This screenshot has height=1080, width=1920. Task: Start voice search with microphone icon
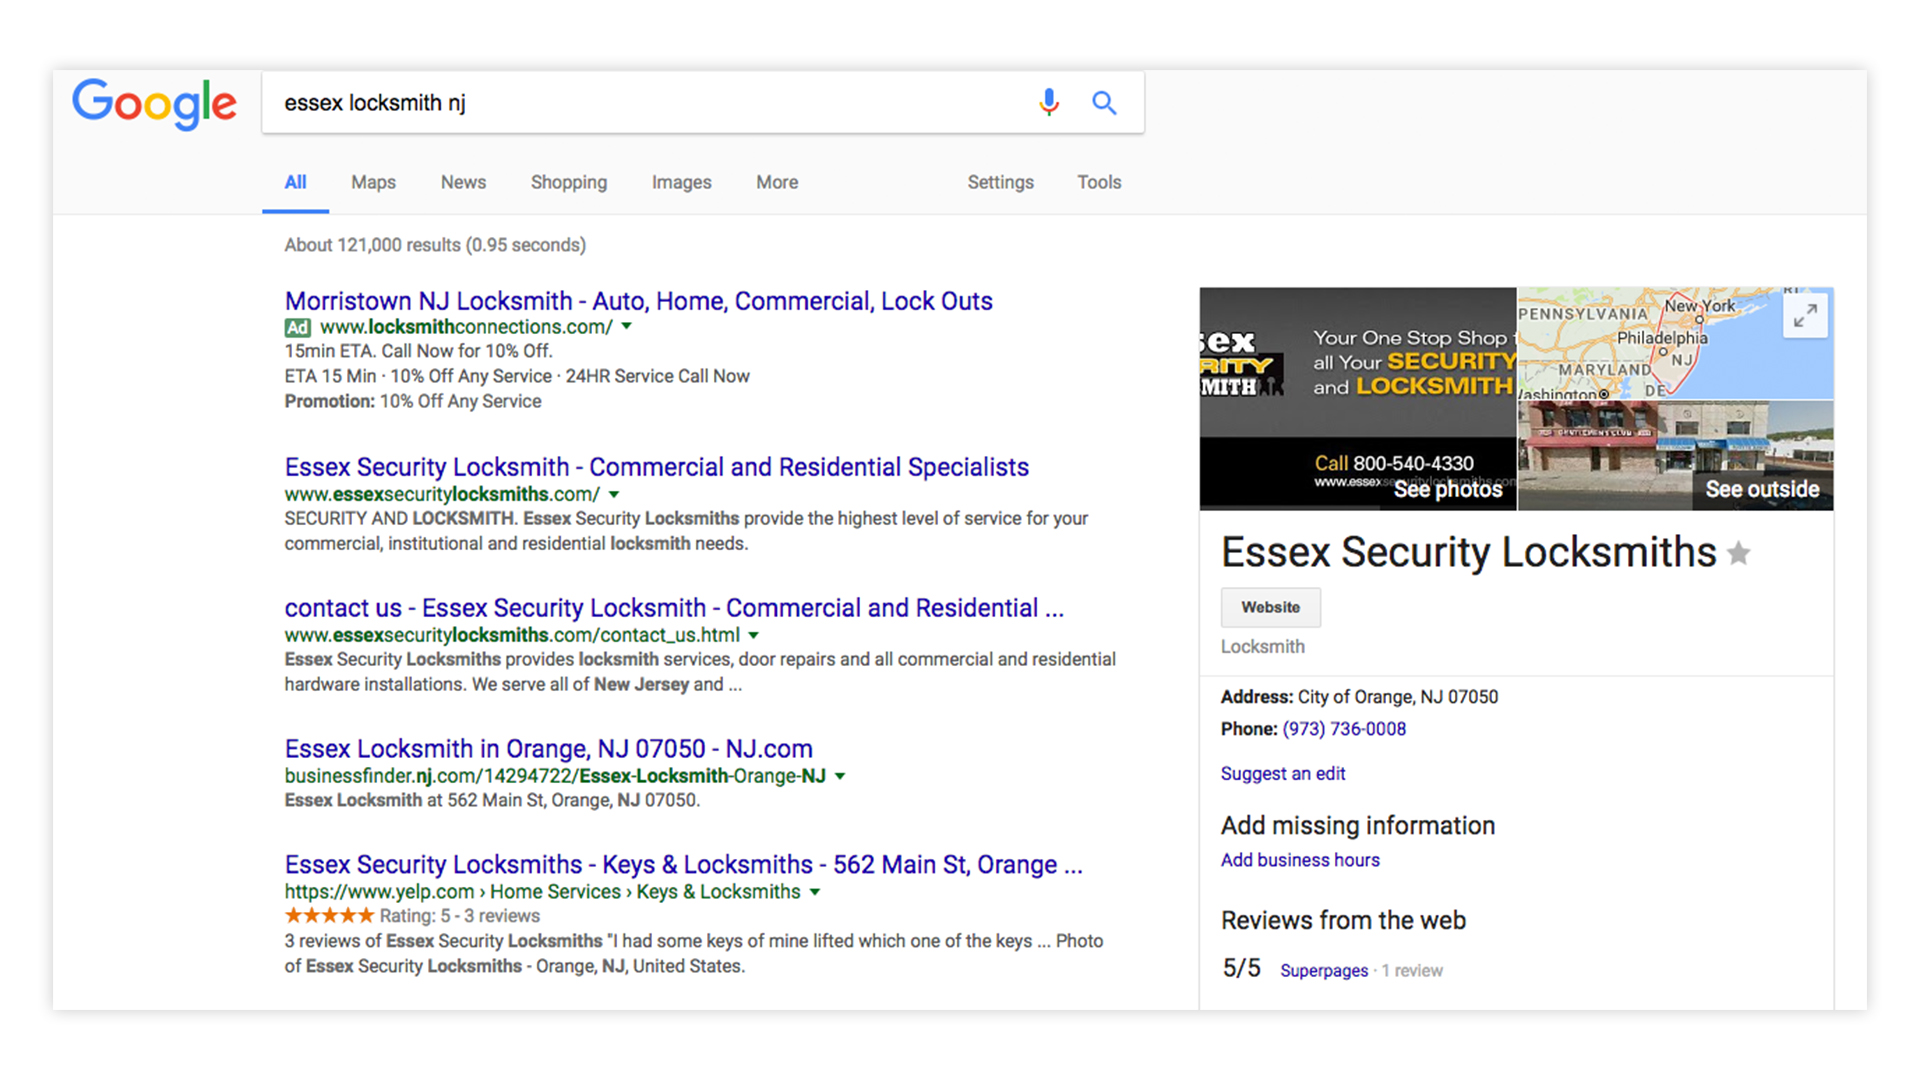click(1048, 102)
